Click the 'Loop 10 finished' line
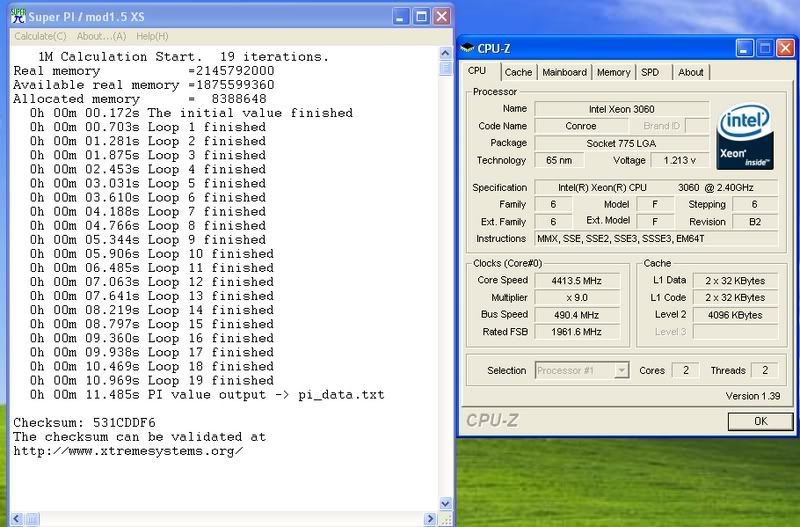 (152, 254)
